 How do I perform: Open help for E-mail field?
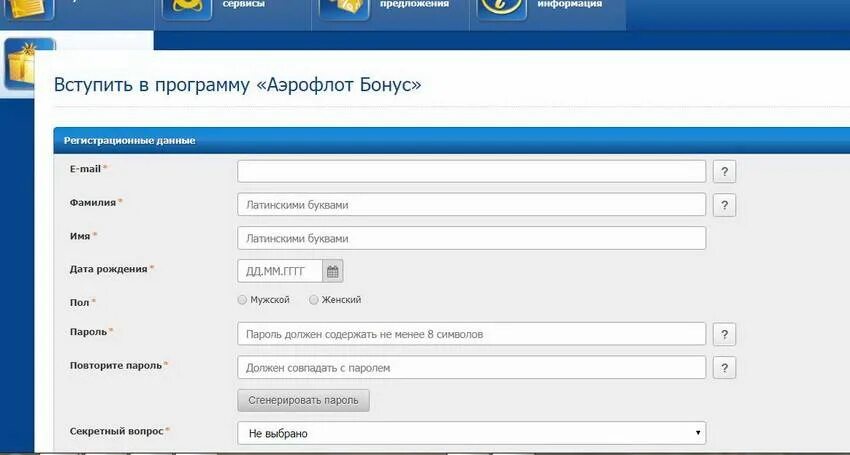click(724, 172)
